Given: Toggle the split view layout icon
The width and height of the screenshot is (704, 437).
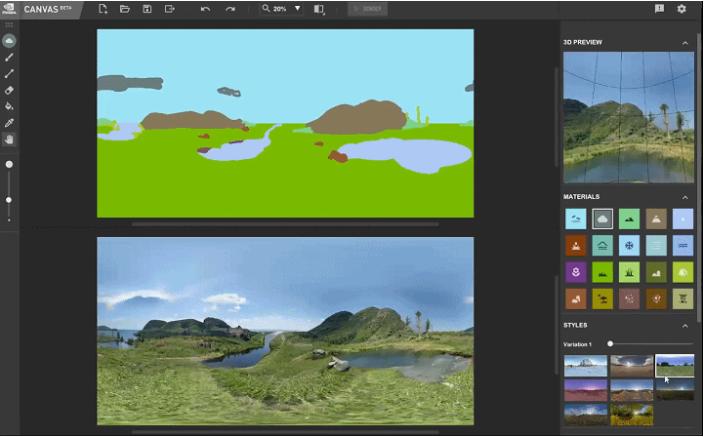Looking at the screenshot, I should 319,9.
